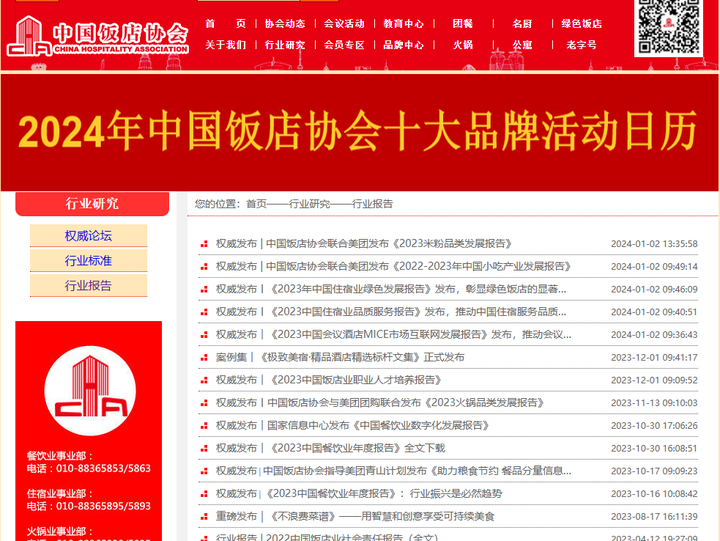Click 行业研究 in the breadcrumb
Image resolution: width=720 pixels, height=541 pixels.
click(x=309, y=204)
